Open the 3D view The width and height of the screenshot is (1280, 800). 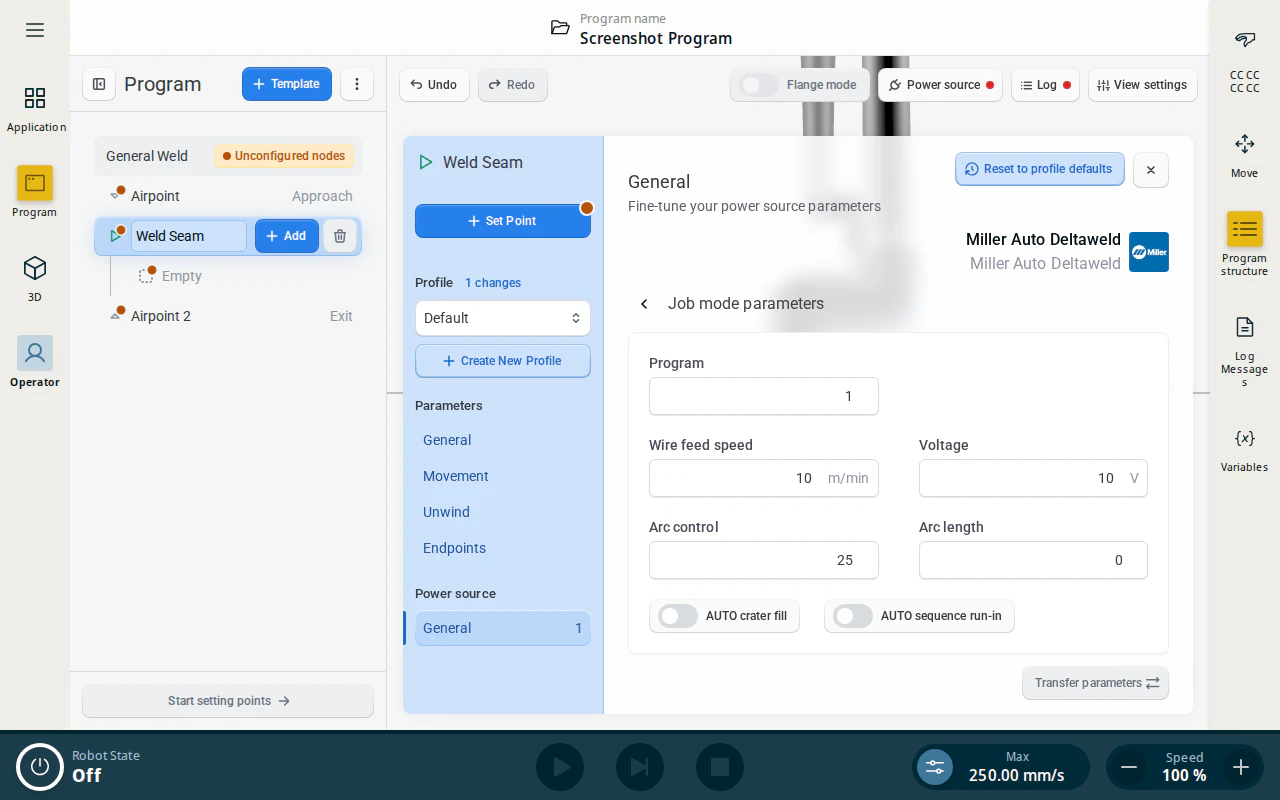tap(35, 278)
